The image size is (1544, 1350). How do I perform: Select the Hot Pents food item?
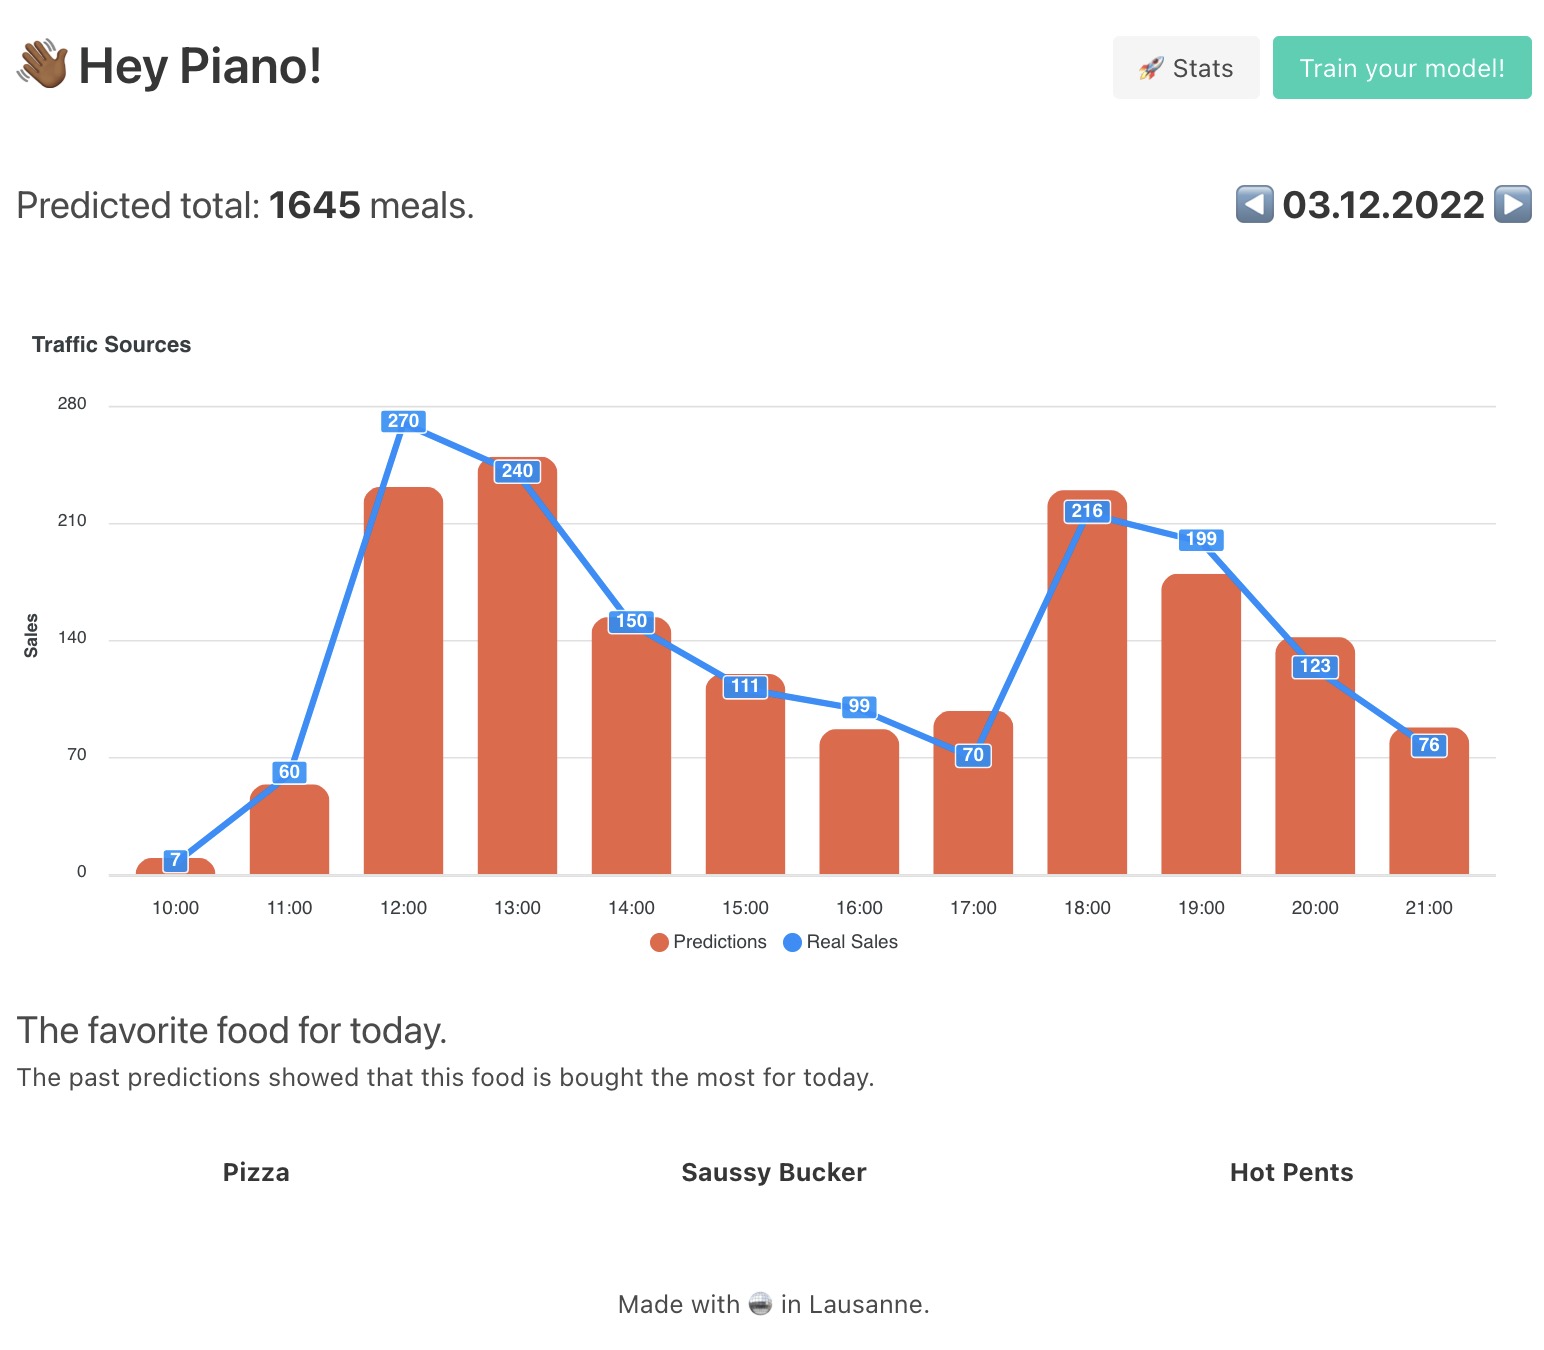coord(1291,1172)
